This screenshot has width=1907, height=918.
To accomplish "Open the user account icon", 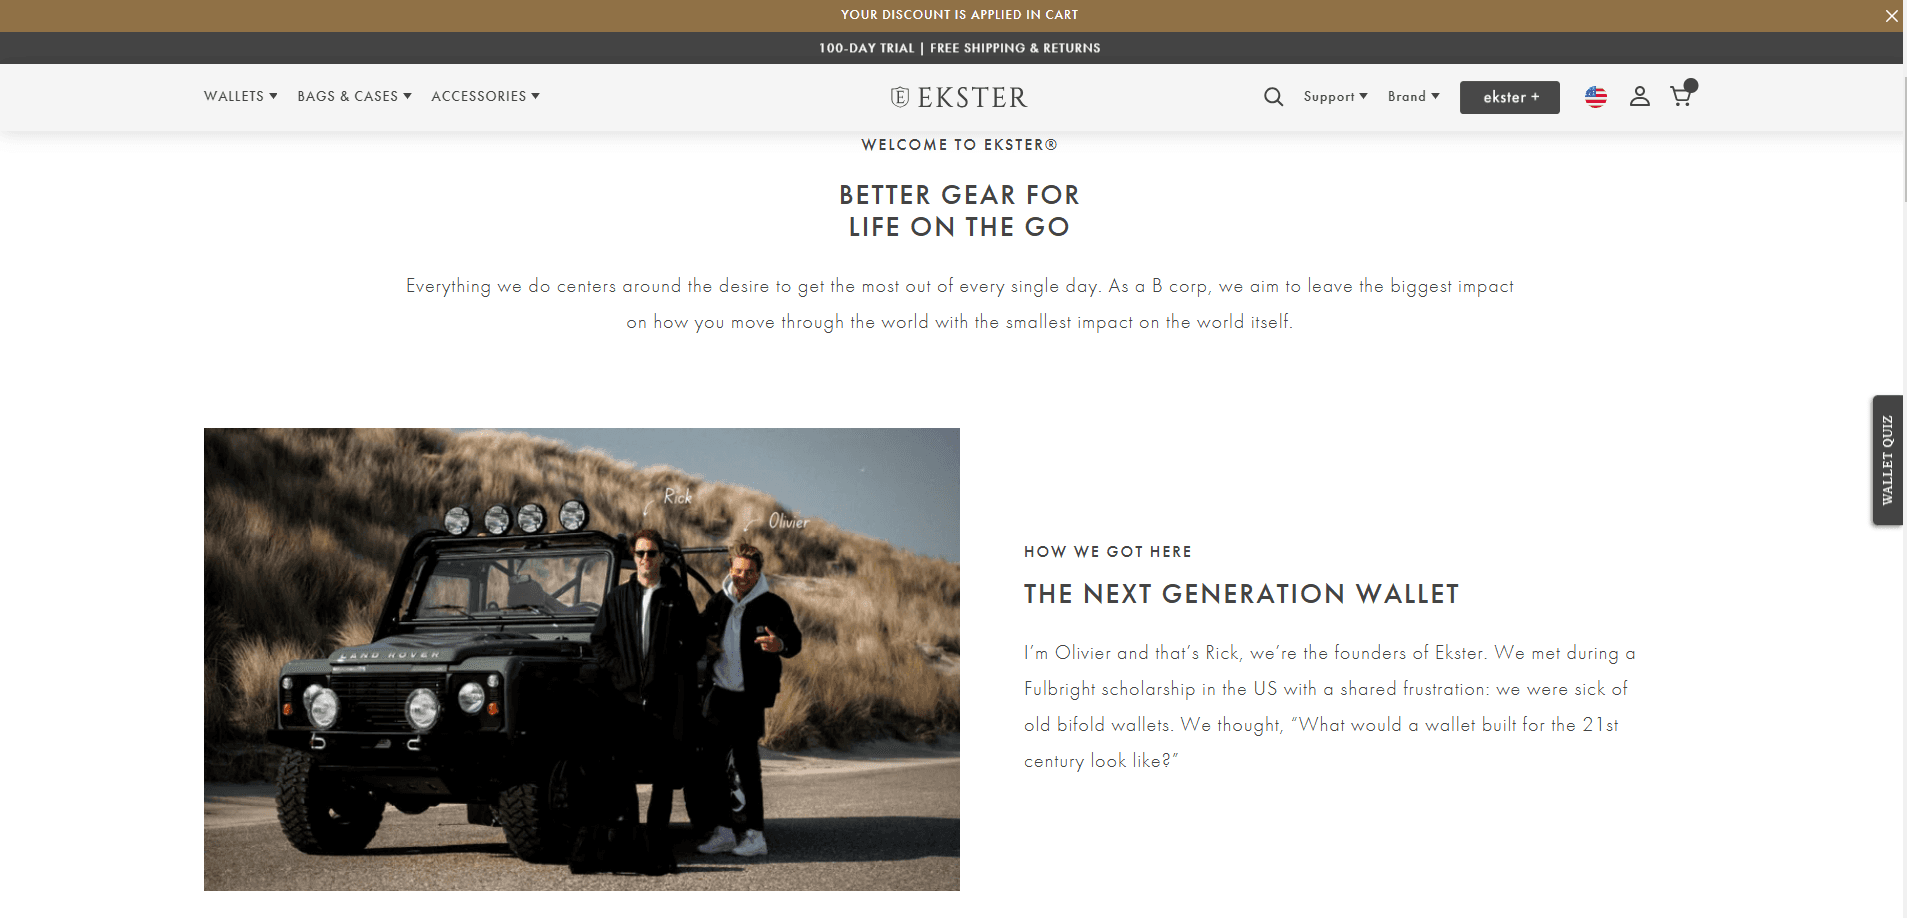I will (1639, 96).
